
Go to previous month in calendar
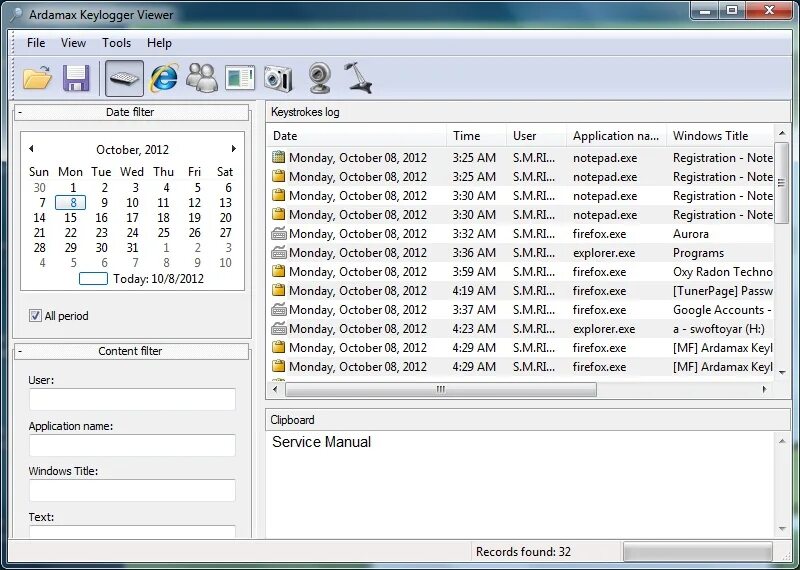[31, 148]
